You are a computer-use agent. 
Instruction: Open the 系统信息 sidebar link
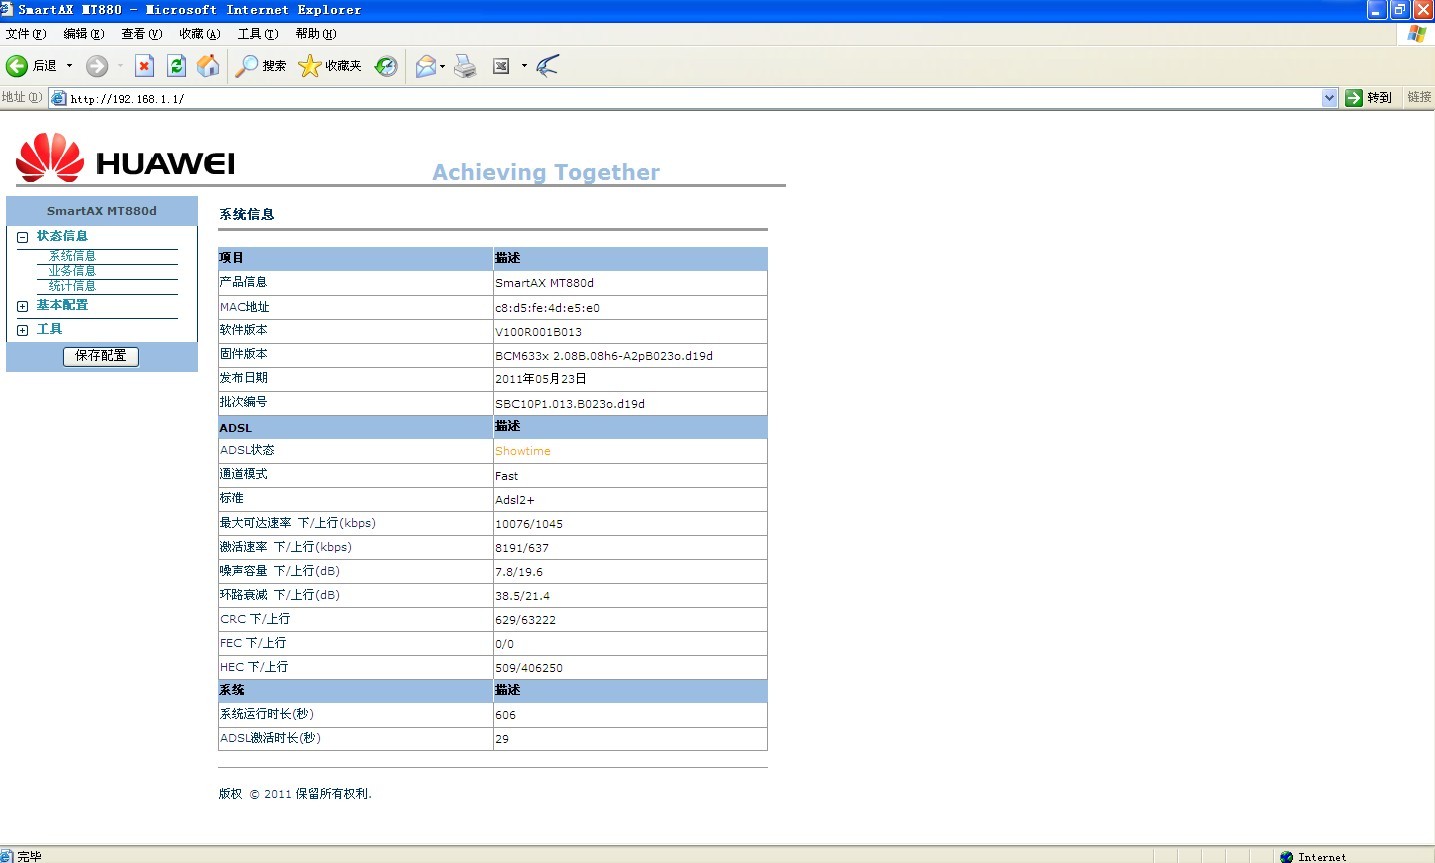72,256
